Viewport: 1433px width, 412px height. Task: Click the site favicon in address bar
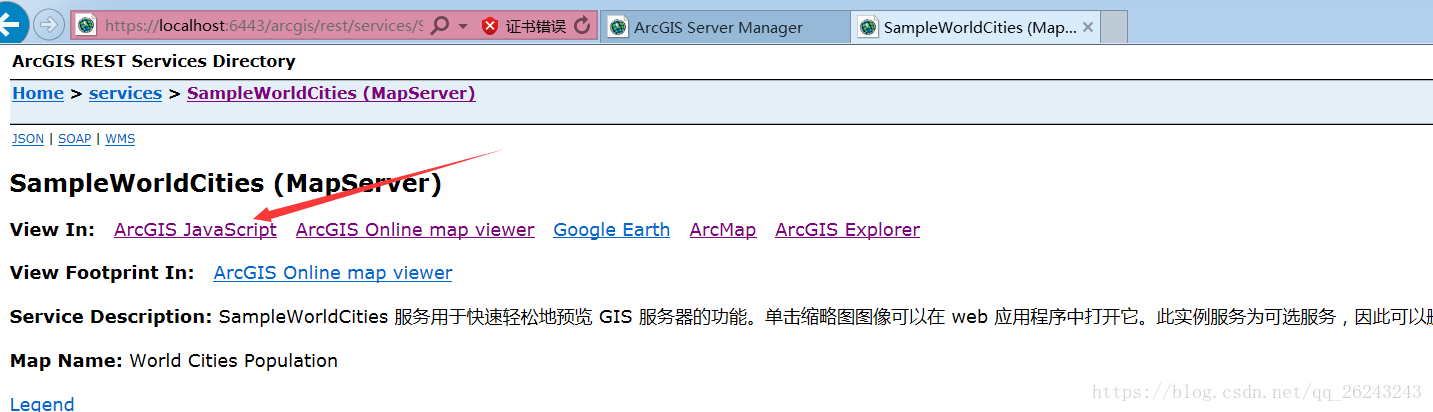(87, 26)
